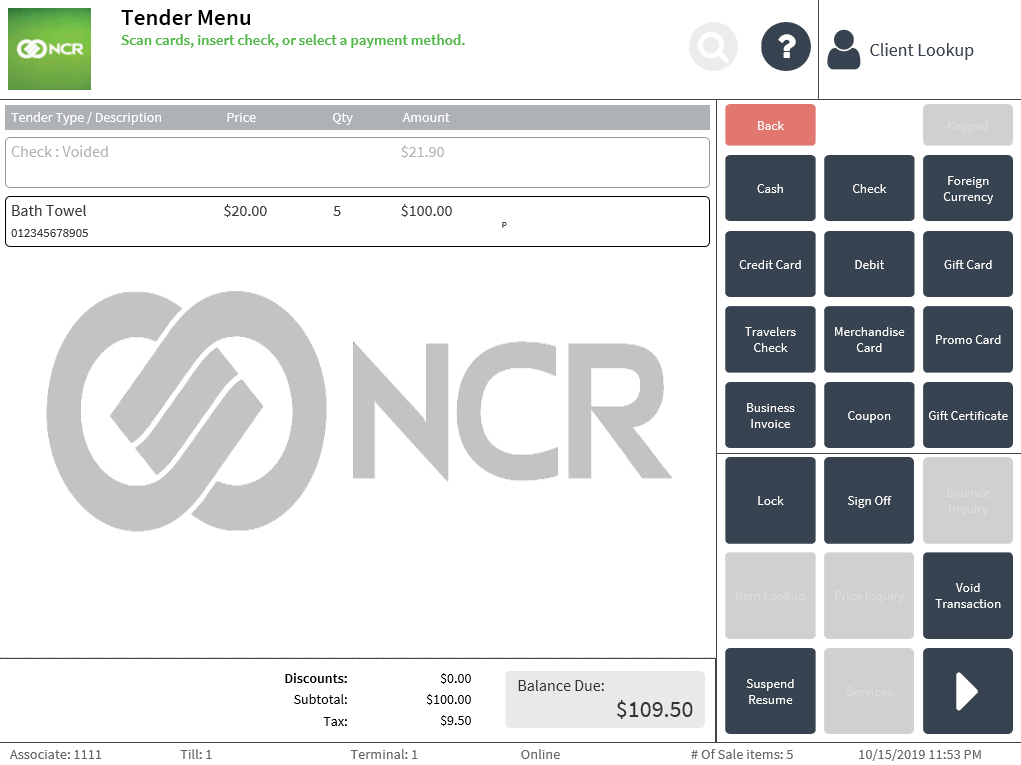Click the greyed Keypad button
This screenshot has width=1021, height=765.
(x=968, y=125)
